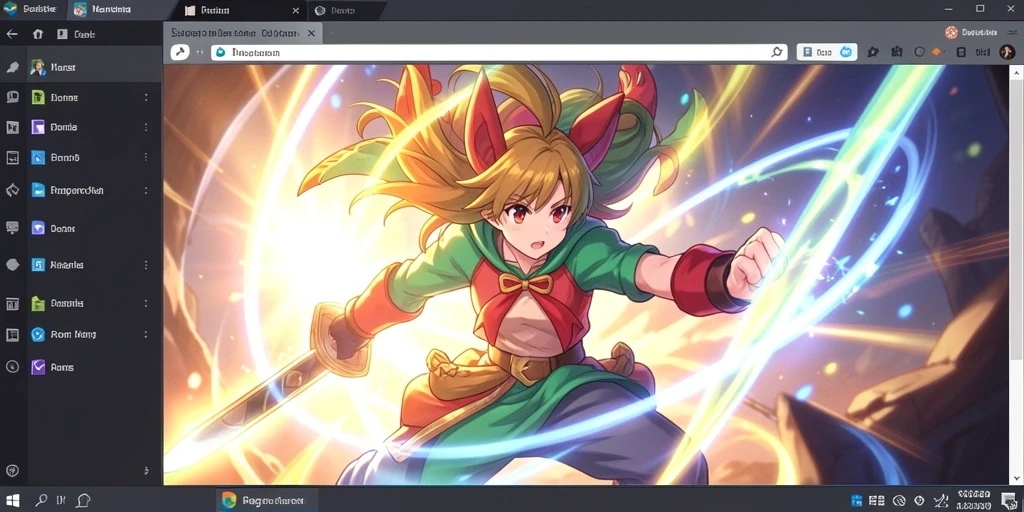Click the anime character image in the page
Image resolution: width=1024 pixels, height=512 pixels.
pyautogui.click(x=586, y=274)
